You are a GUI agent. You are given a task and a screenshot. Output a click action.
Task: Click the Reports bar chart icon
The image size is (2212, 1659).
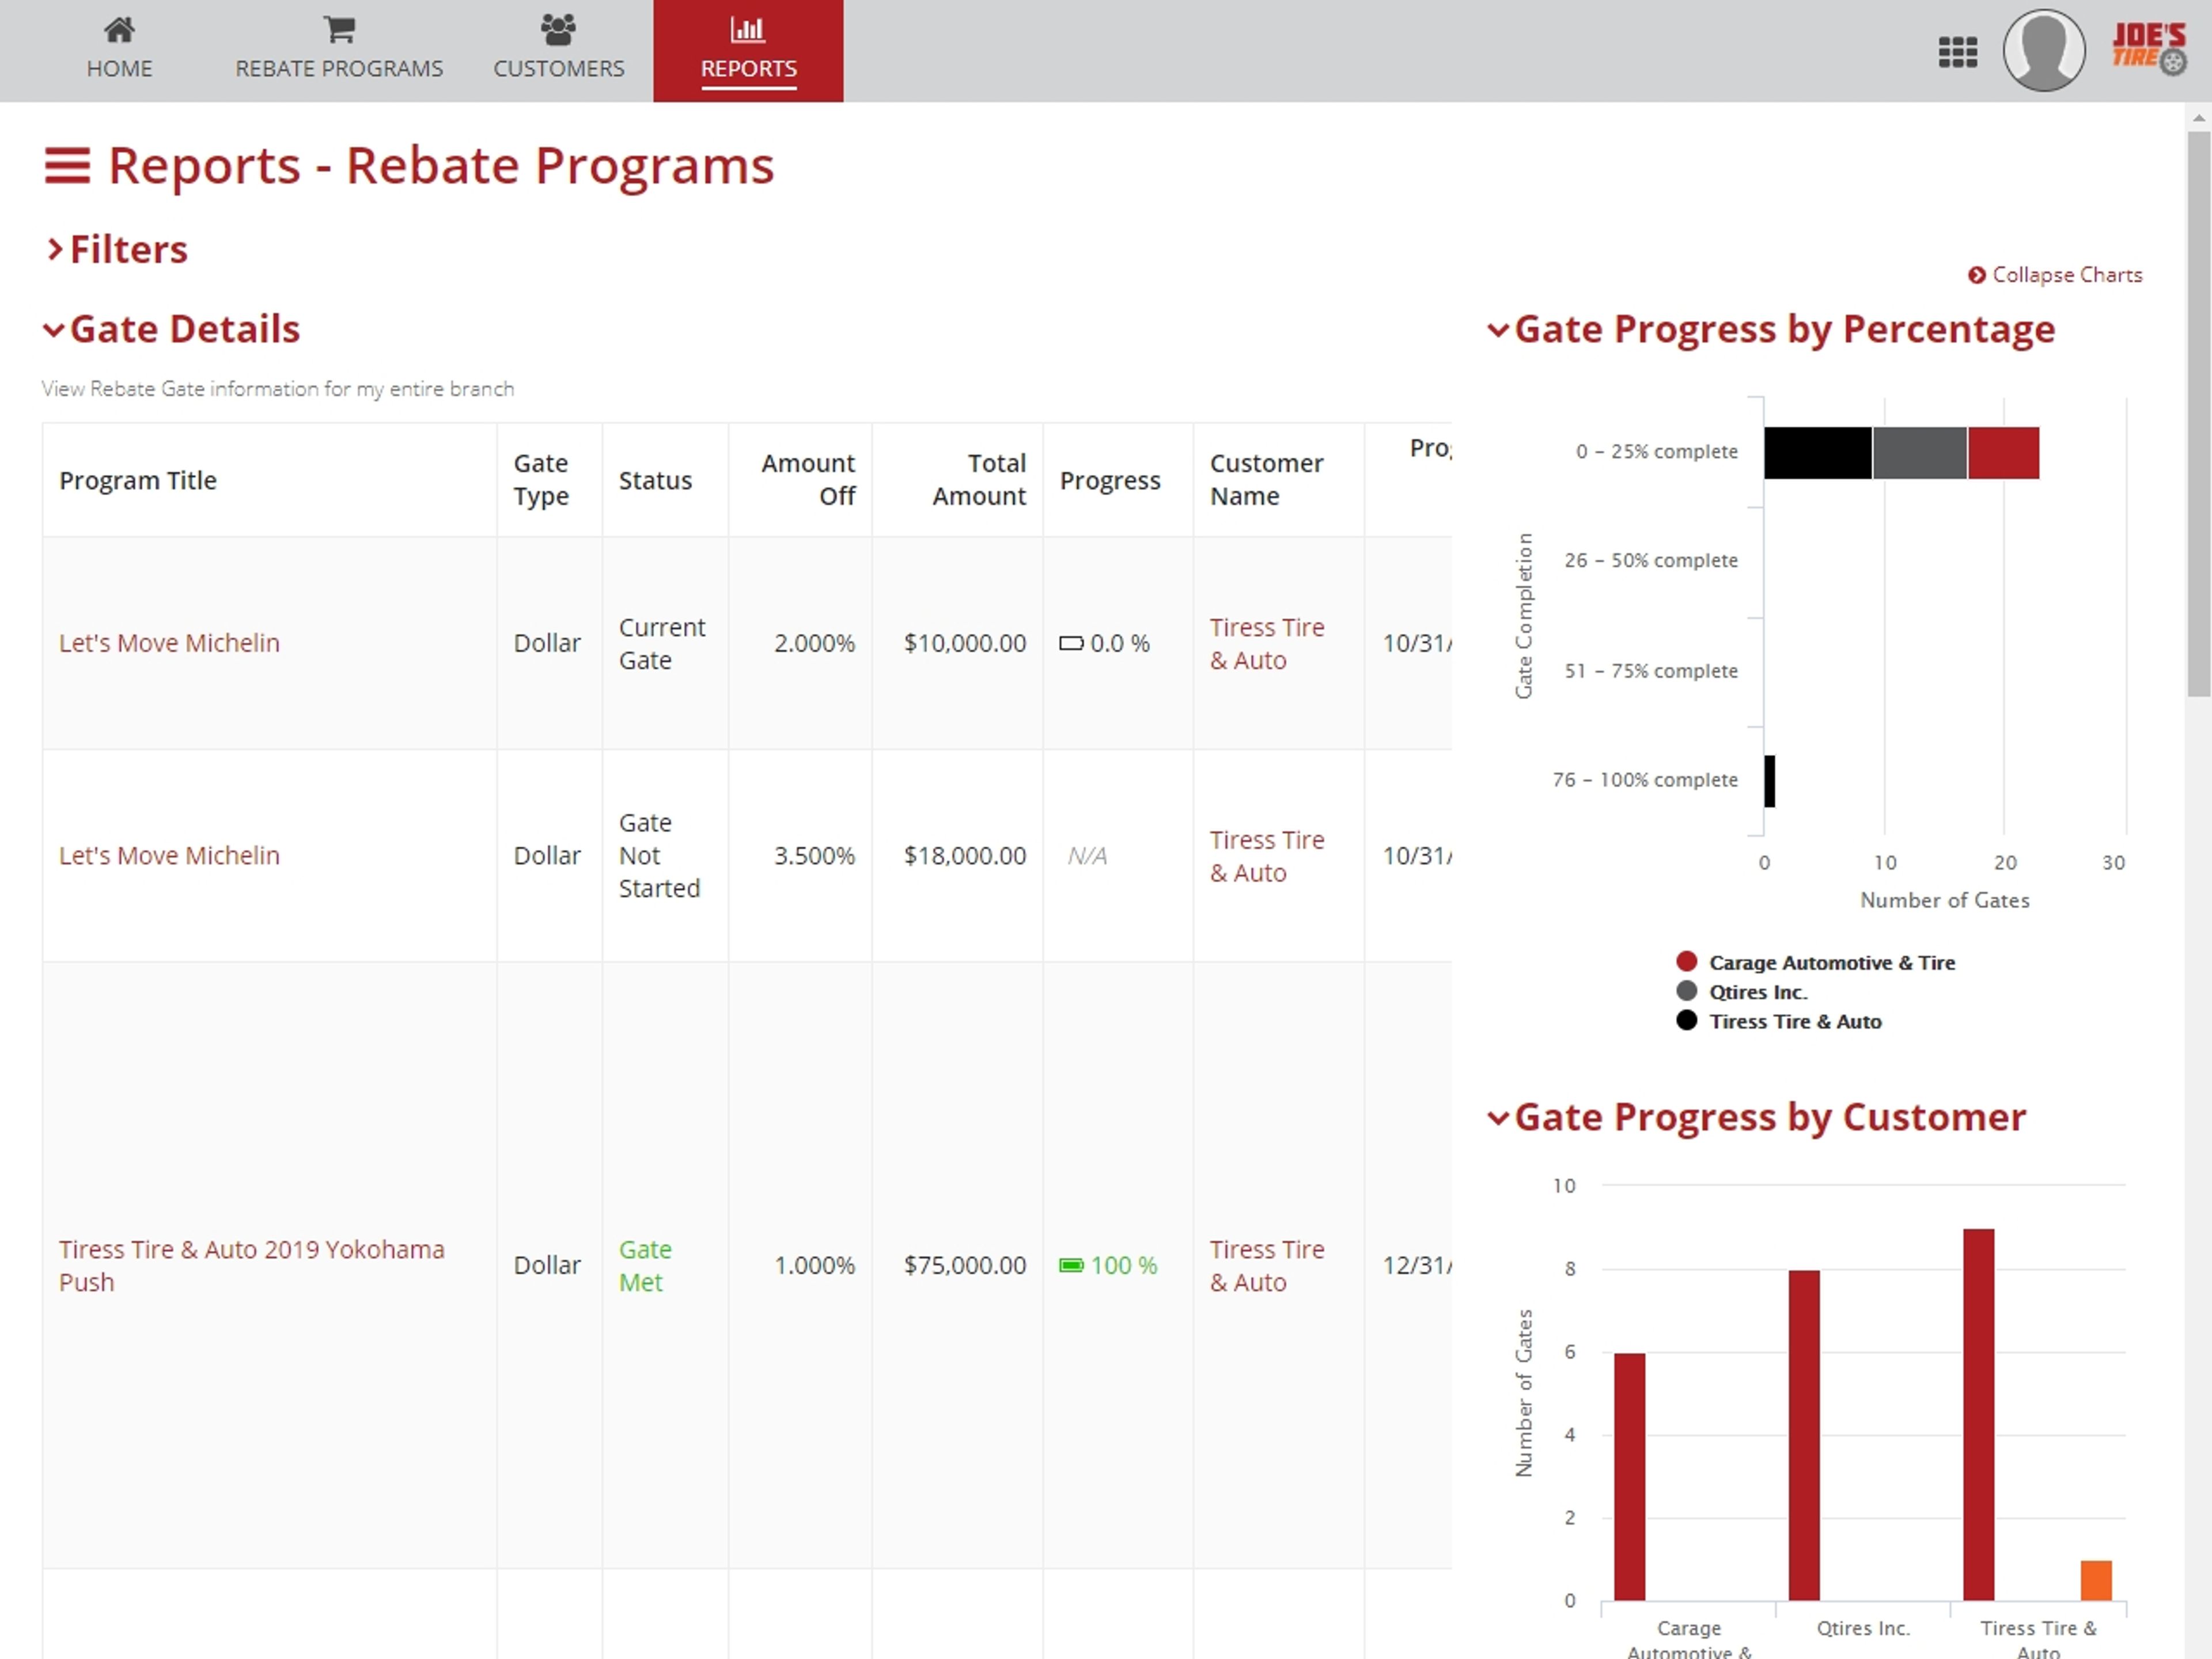point(748,30)
